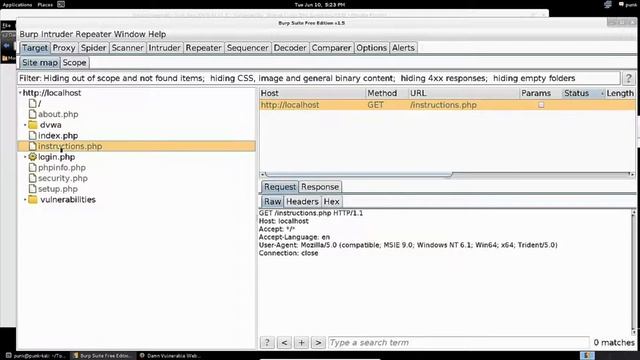
Task: Click the search term input field
Action: (x=459, y=342)
